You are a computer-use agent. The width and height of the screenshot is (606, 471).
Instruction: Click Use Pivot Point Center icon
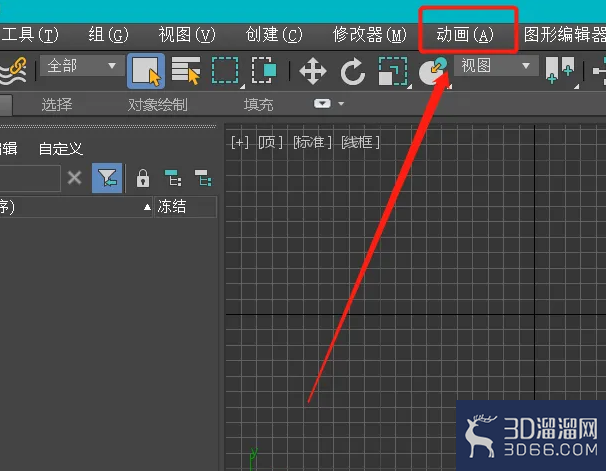coord(560,70)
